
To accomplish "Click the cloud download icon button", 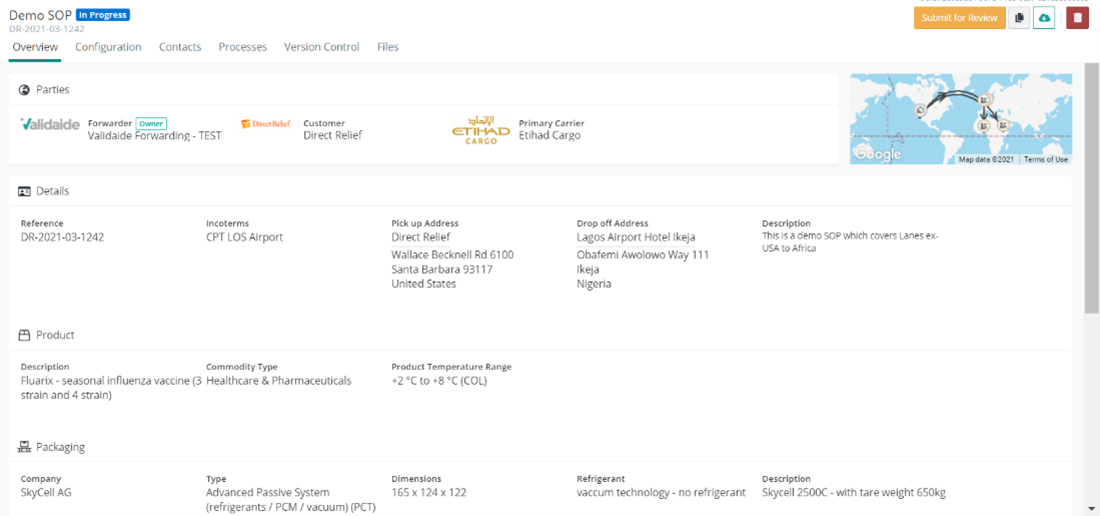I will tap(1044, 18).
